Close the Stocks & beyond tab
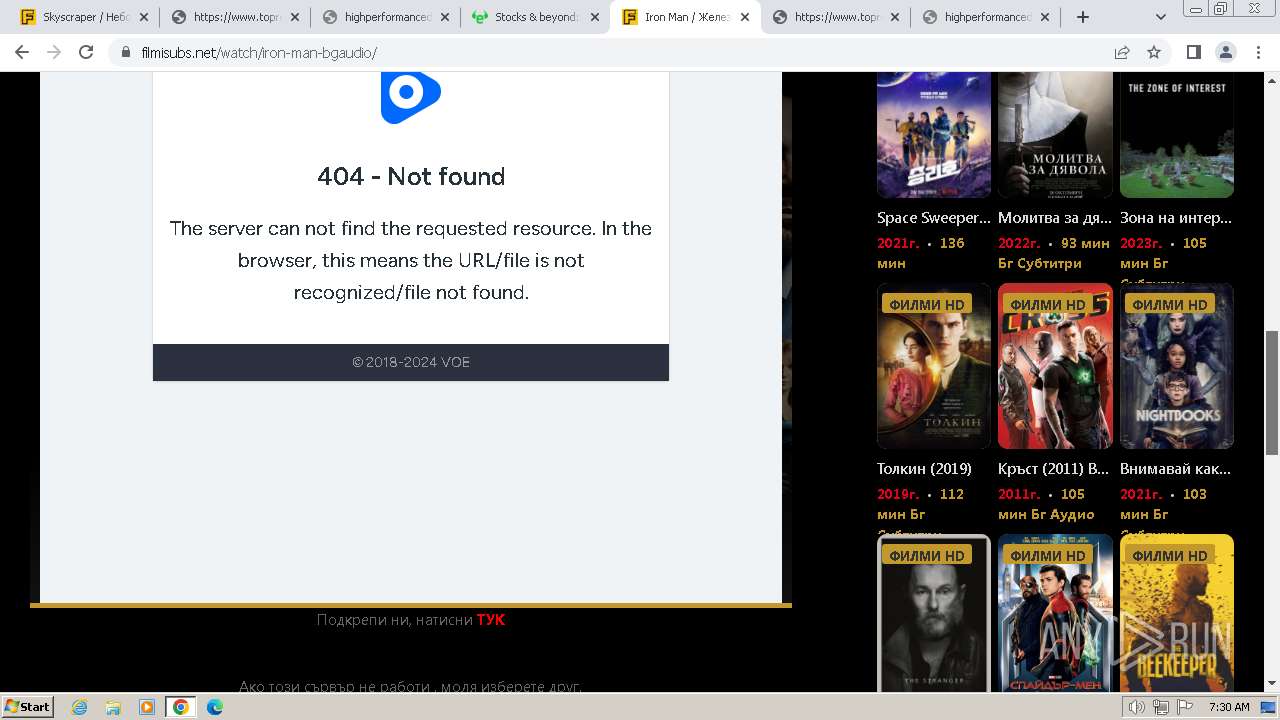 tap(595, 17)
